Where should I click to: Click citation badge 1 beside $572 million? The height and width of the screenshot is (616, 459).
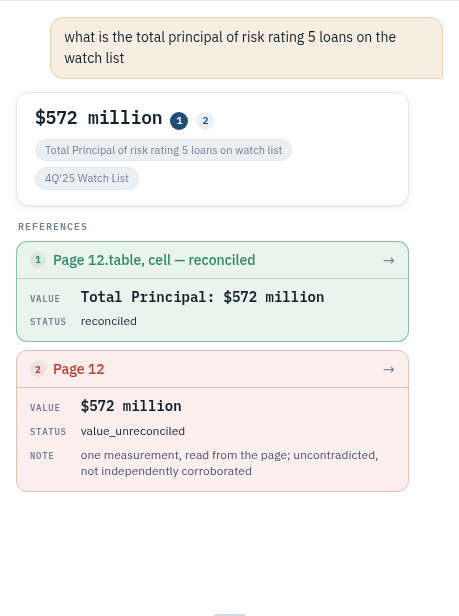[179, 121]
